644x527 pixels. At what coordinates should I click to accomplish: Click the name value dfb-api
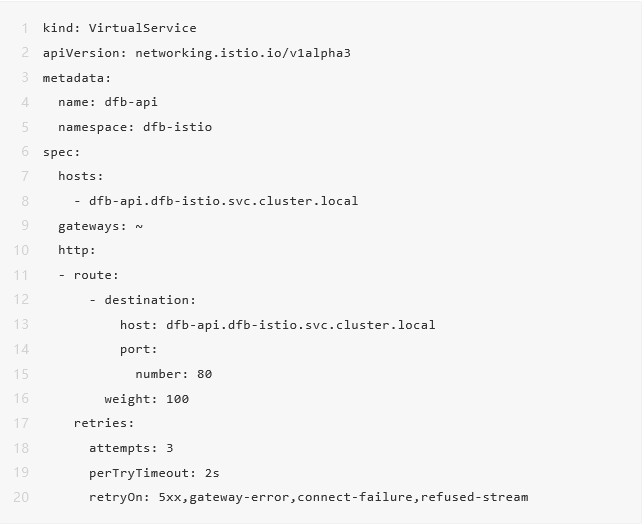[x=131, y=102]
